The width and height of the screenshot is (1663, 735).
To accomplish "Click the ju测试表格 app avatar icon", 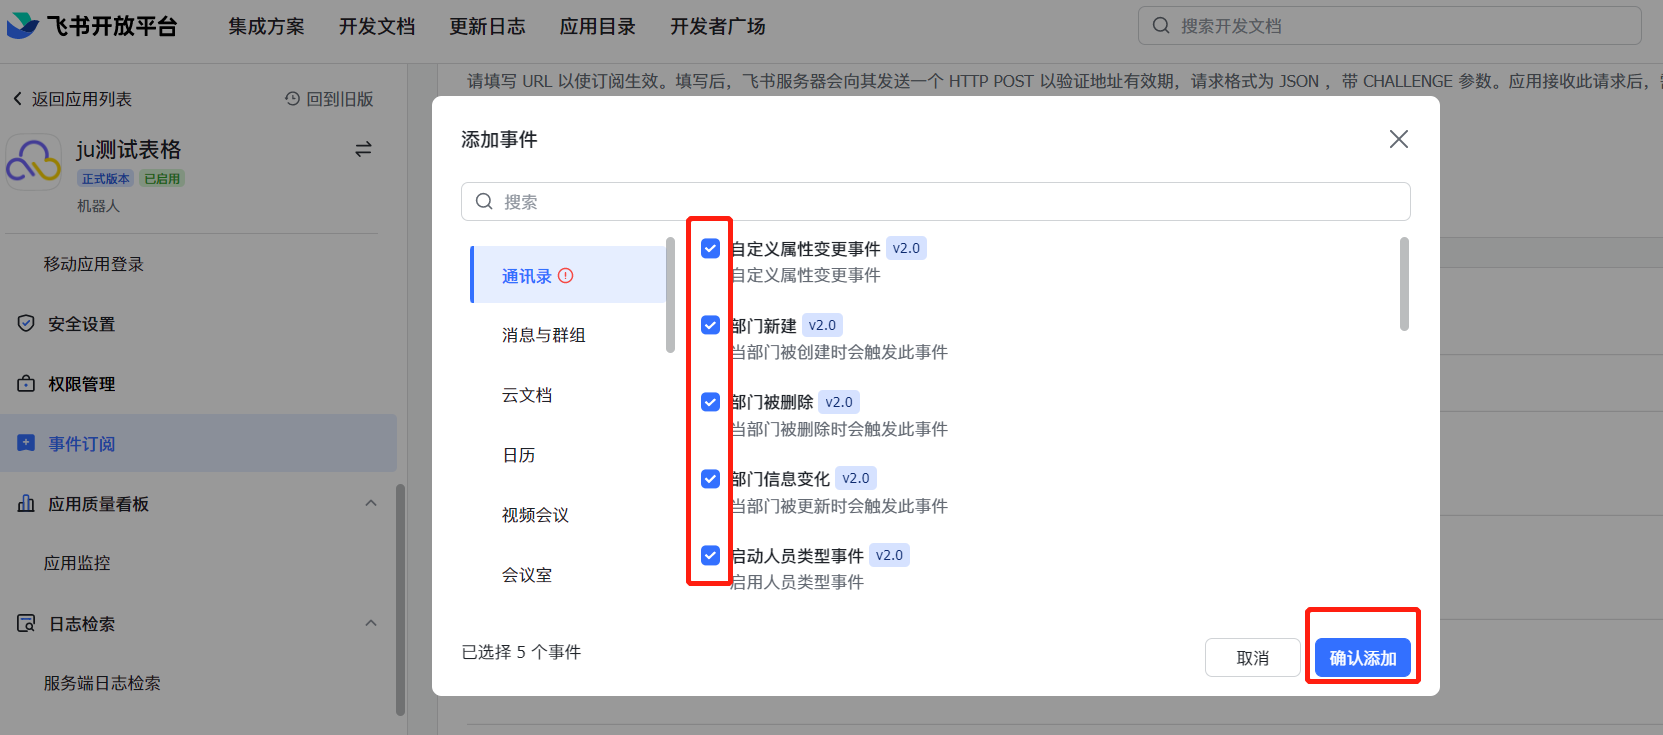I will (x=34, y=162).
